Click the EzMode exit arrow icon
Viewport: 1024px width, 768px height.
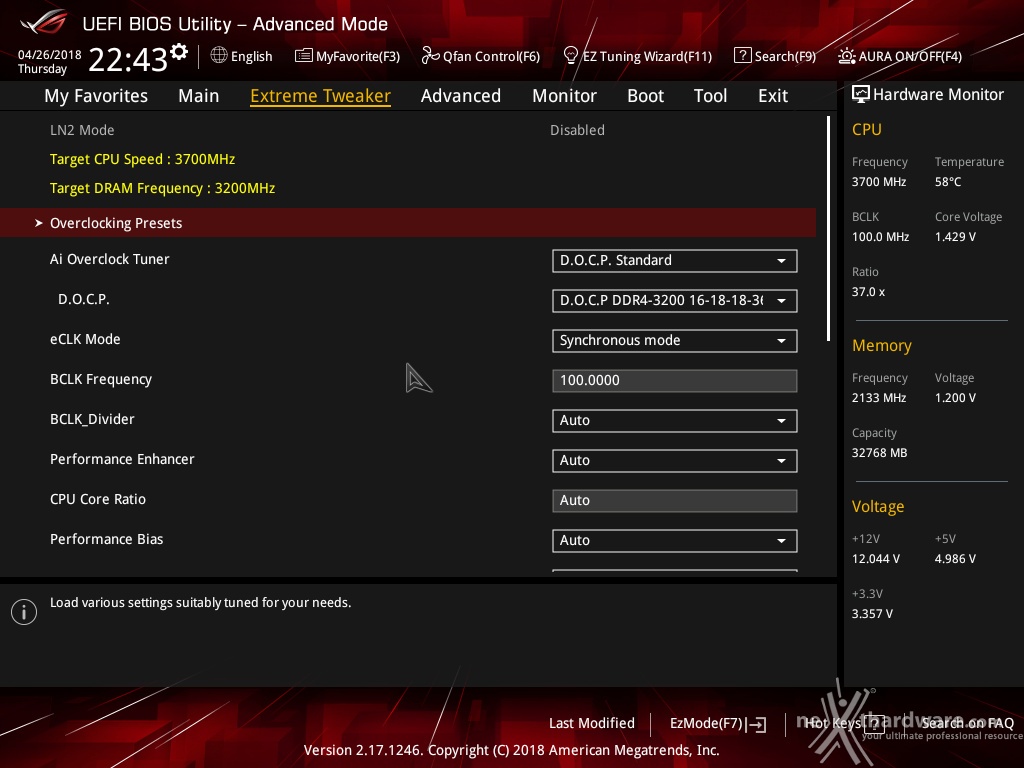[757, 724]
